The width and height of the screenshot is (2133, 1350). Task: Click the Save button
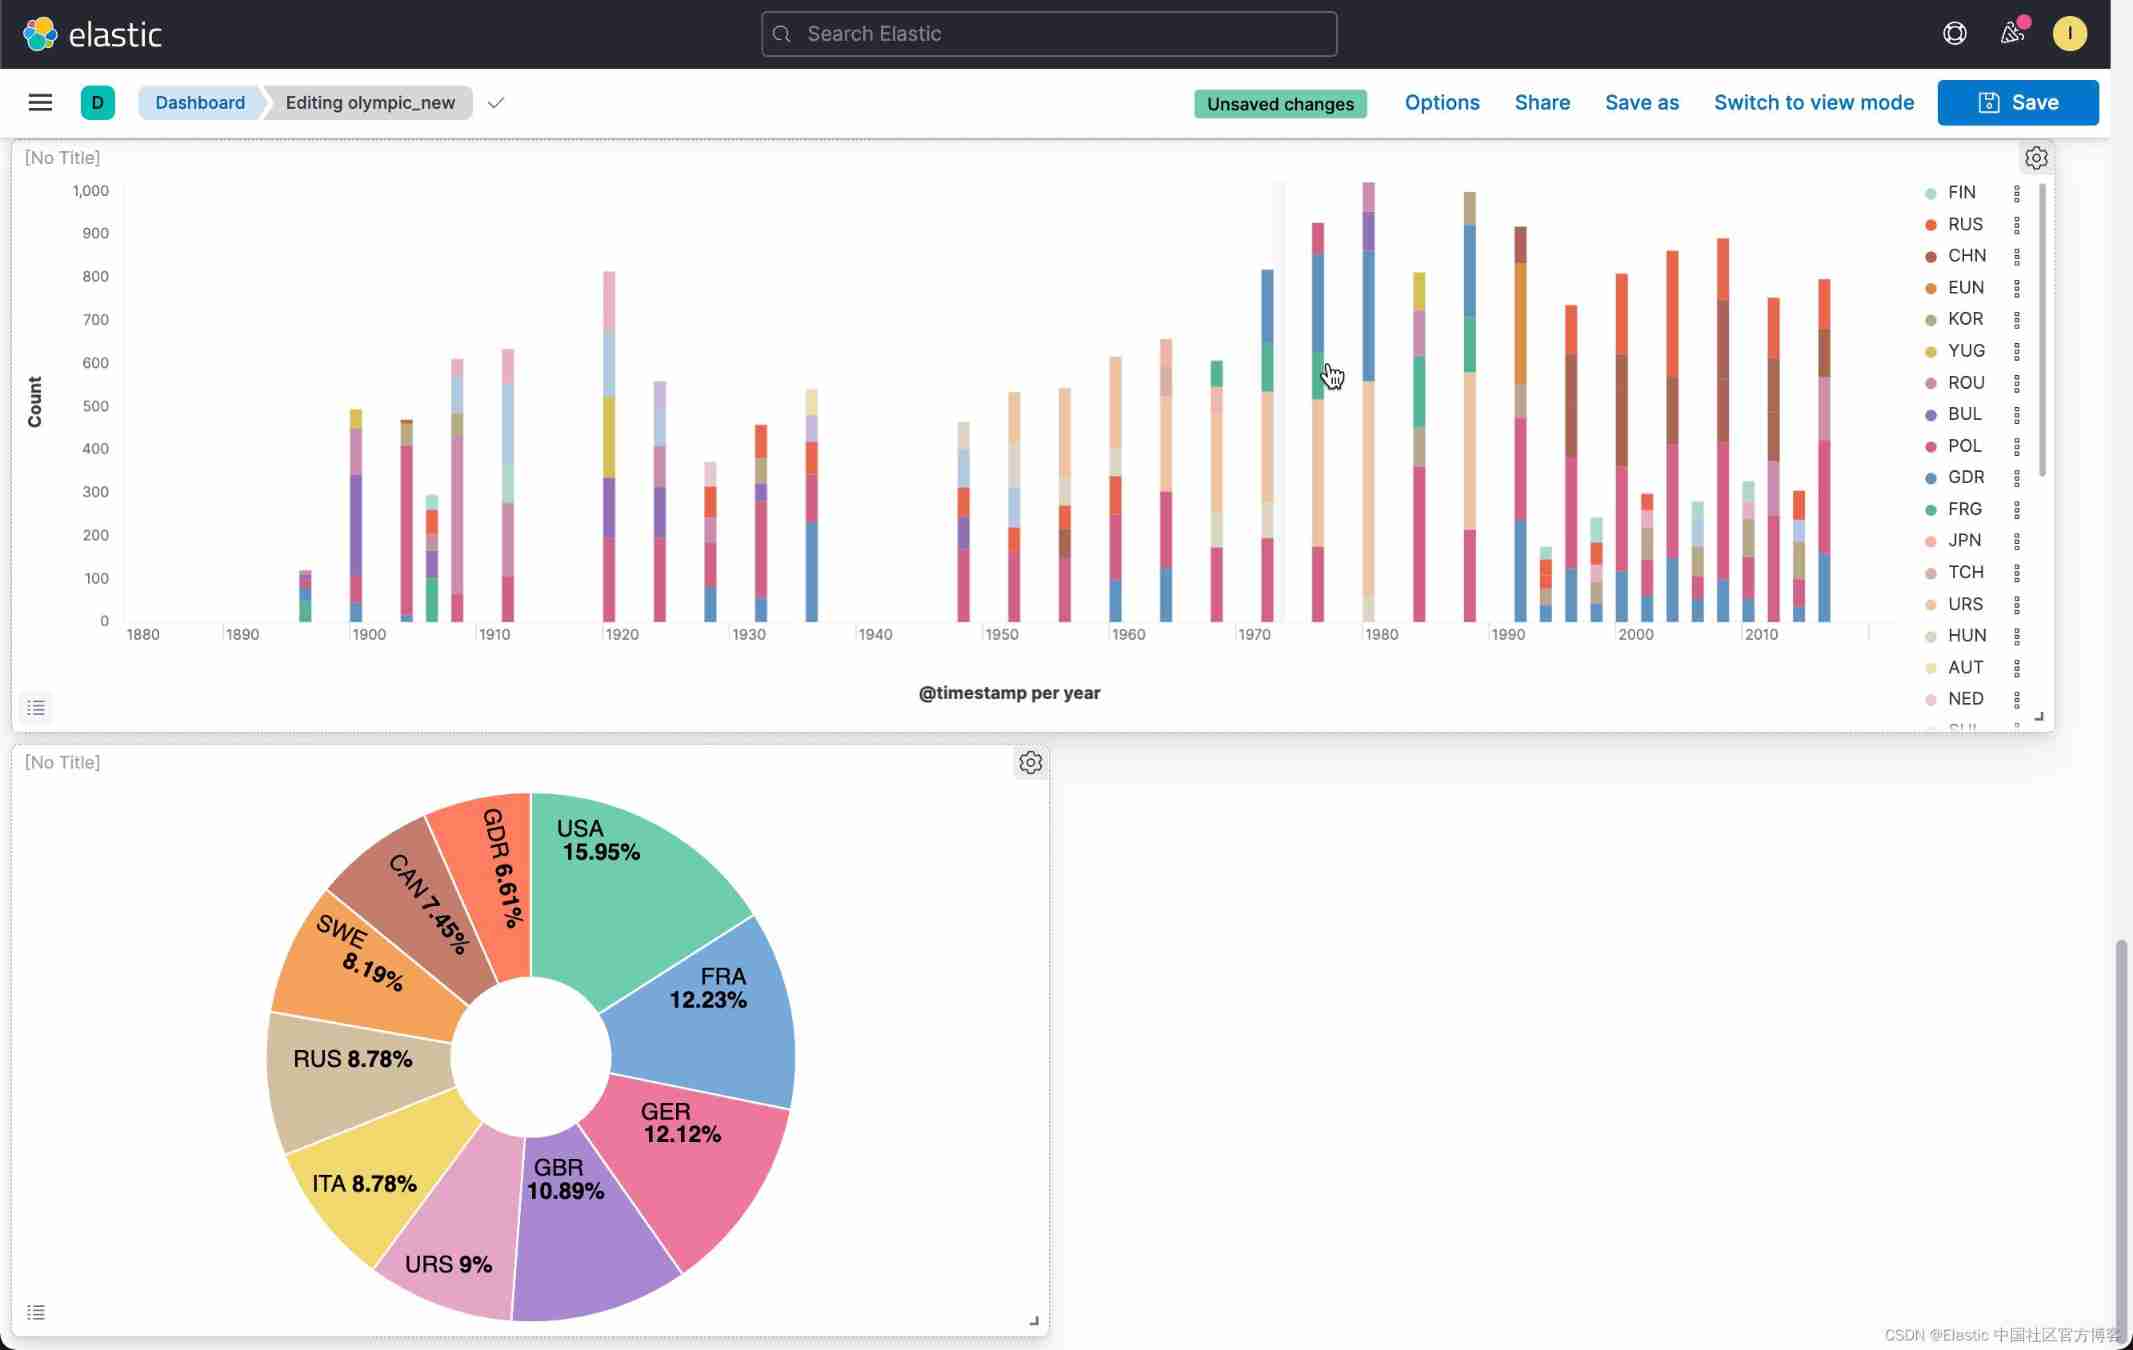tap(2017, 103)
